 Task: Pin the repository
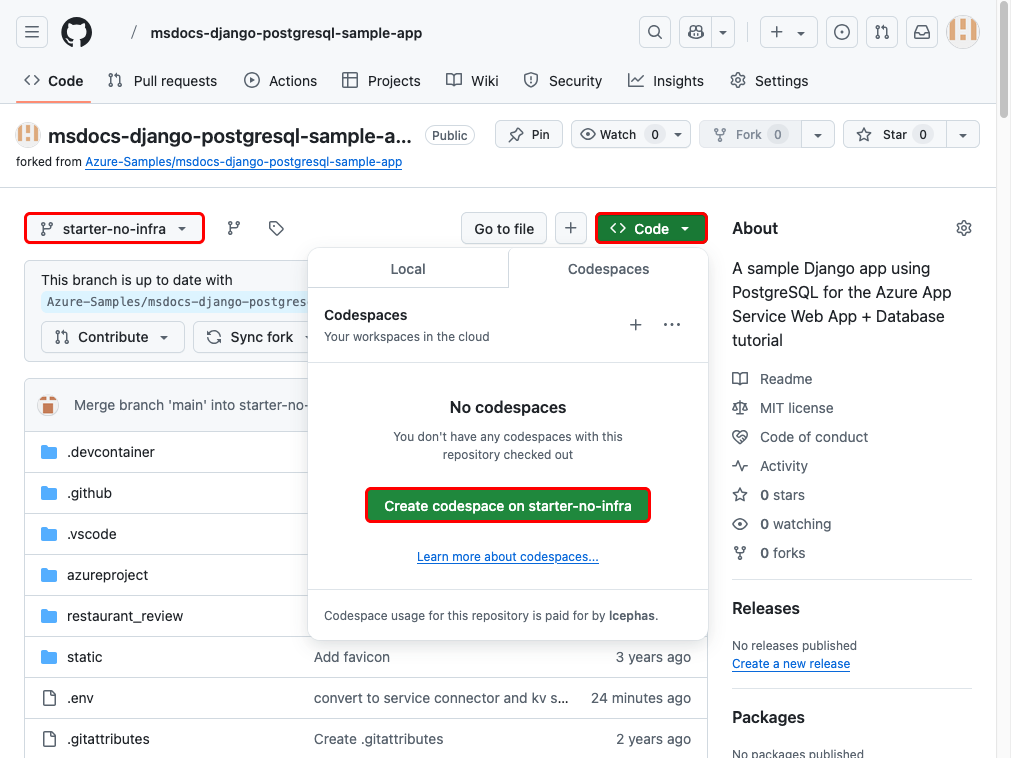(528, 134)
